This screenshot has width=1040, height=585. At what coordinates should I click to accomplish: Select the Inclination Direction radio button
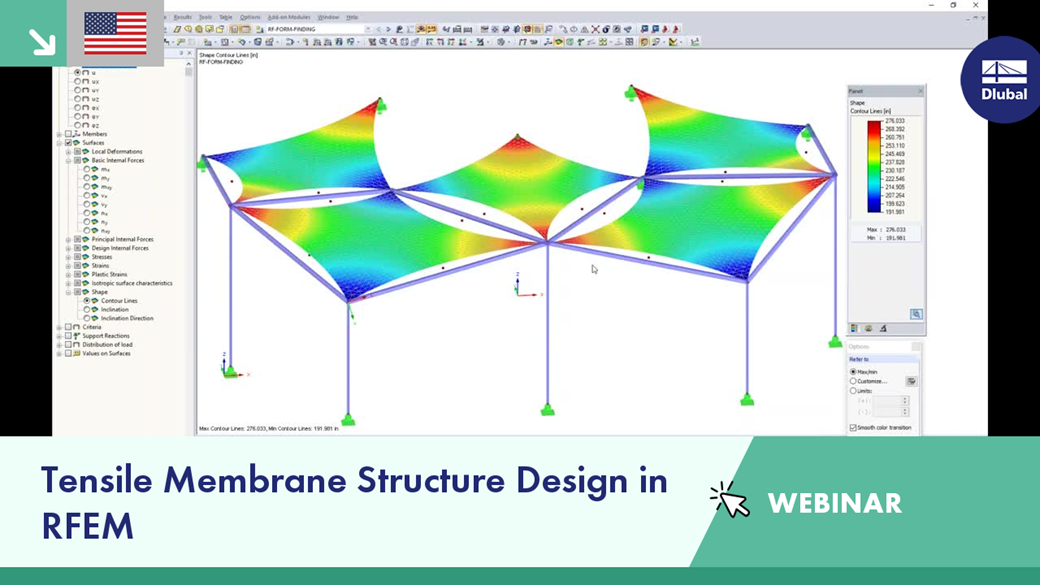tap(86, 318)
